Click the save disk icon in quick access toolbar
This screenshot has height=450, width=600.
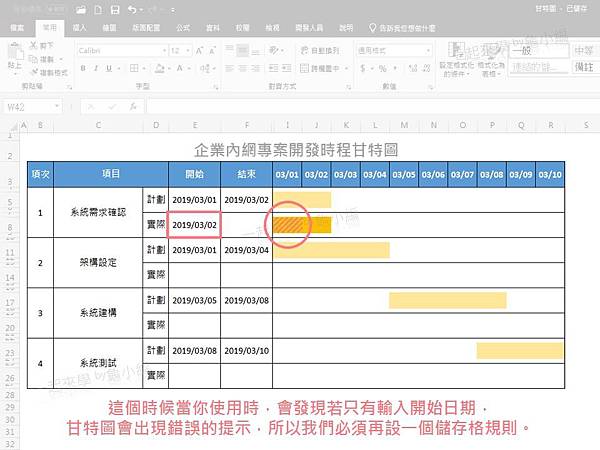click(x=115, y=10)
